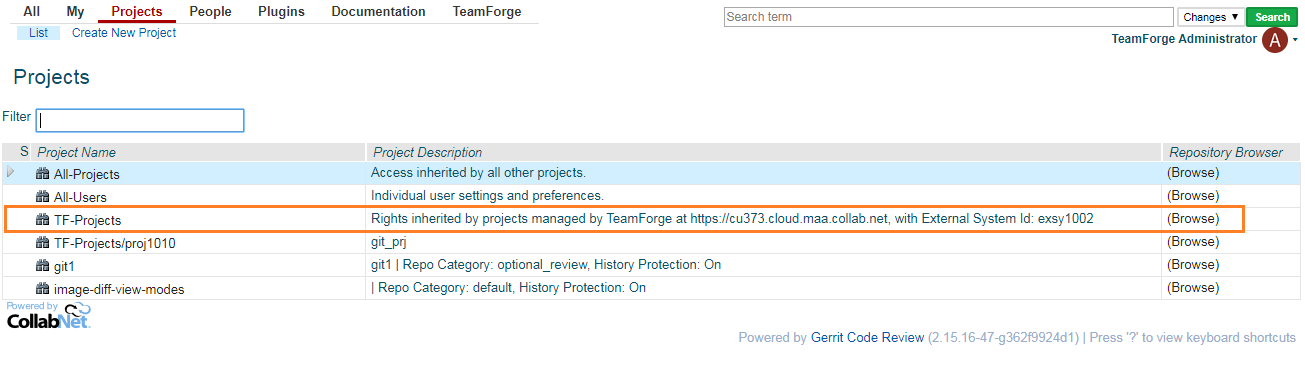Open the user menu arrow beside the avatar

(1296, 41)
